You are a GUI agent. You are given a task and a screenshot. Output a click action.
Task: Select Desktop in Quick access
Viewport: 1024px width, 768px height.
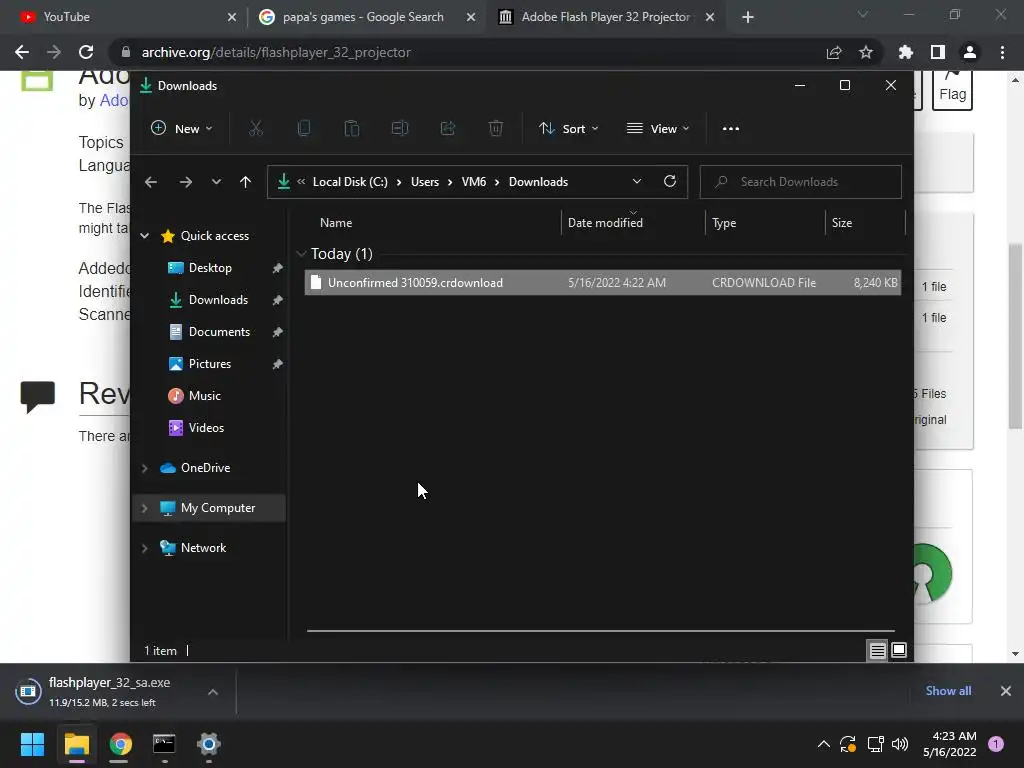pyautogui.click(x=210, y=268)
